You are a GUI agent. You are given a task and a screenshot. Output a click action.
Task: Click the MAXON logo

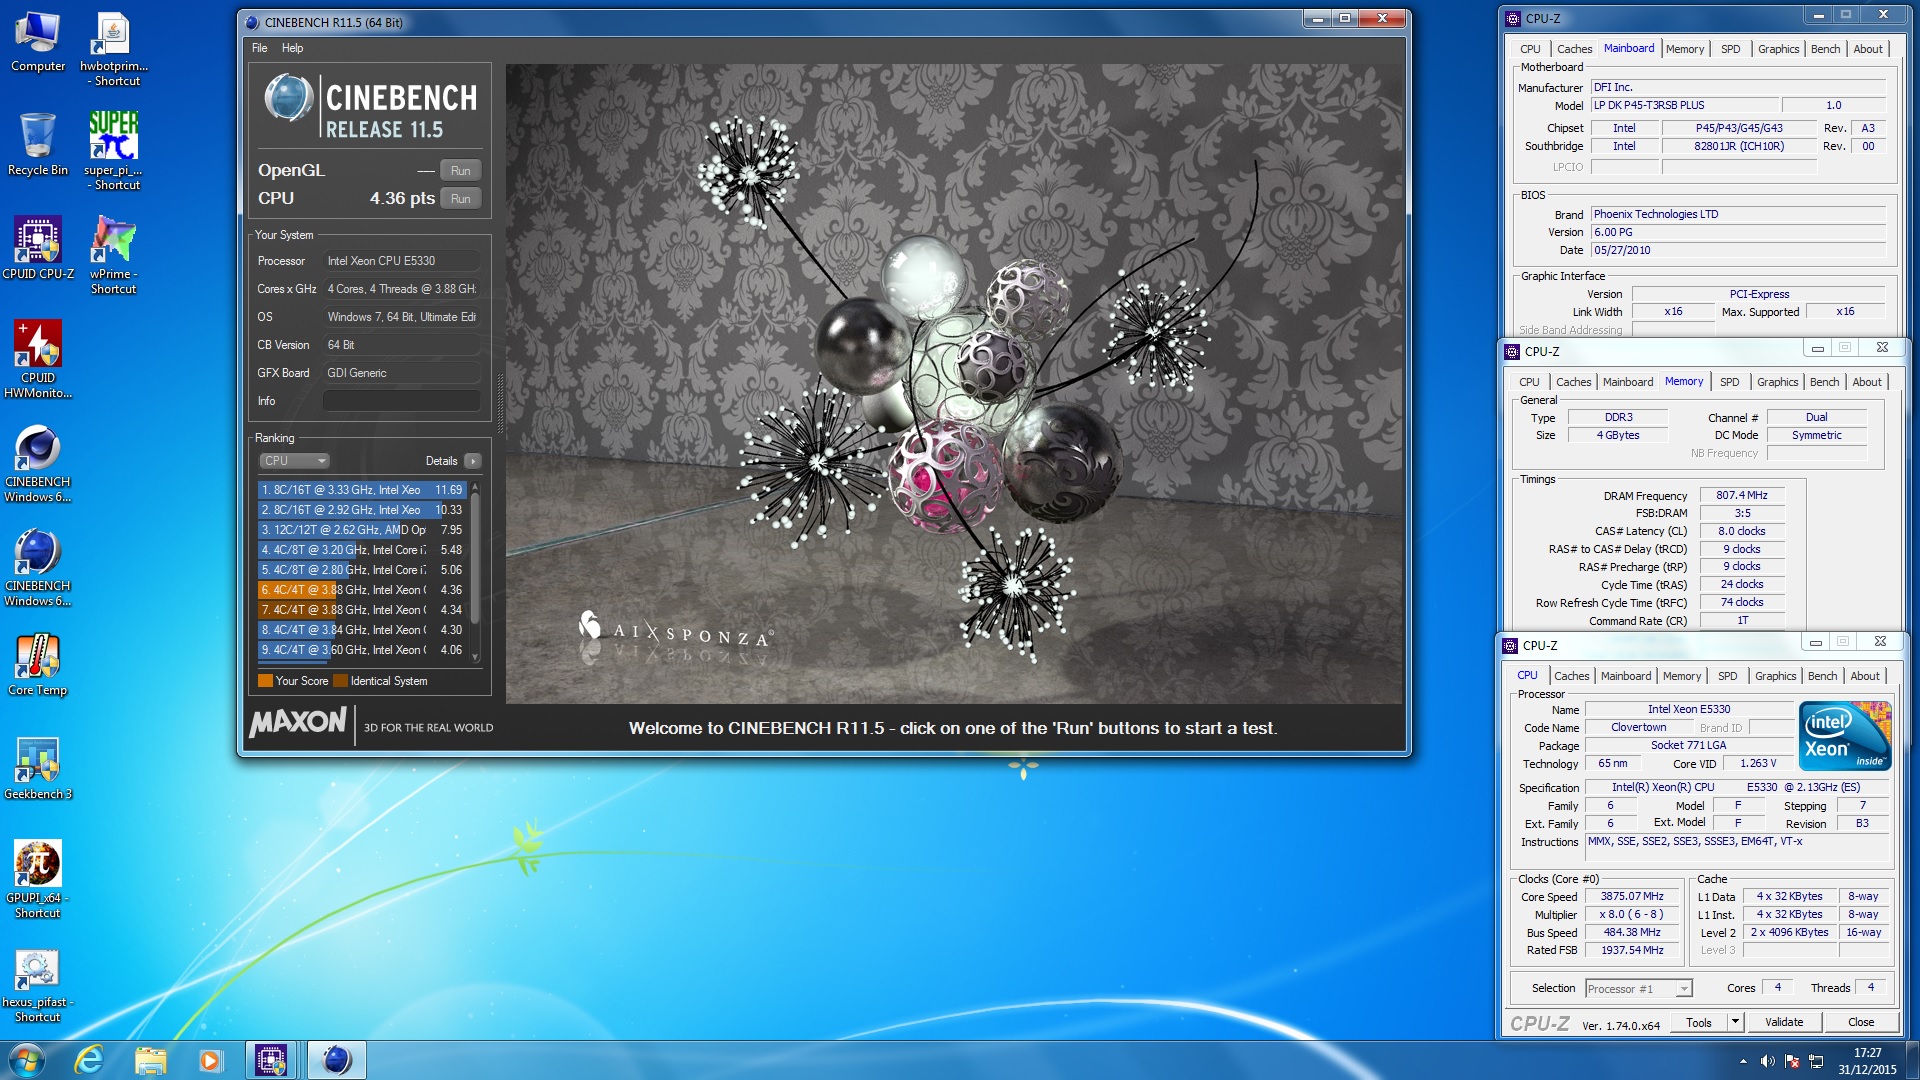298,722
